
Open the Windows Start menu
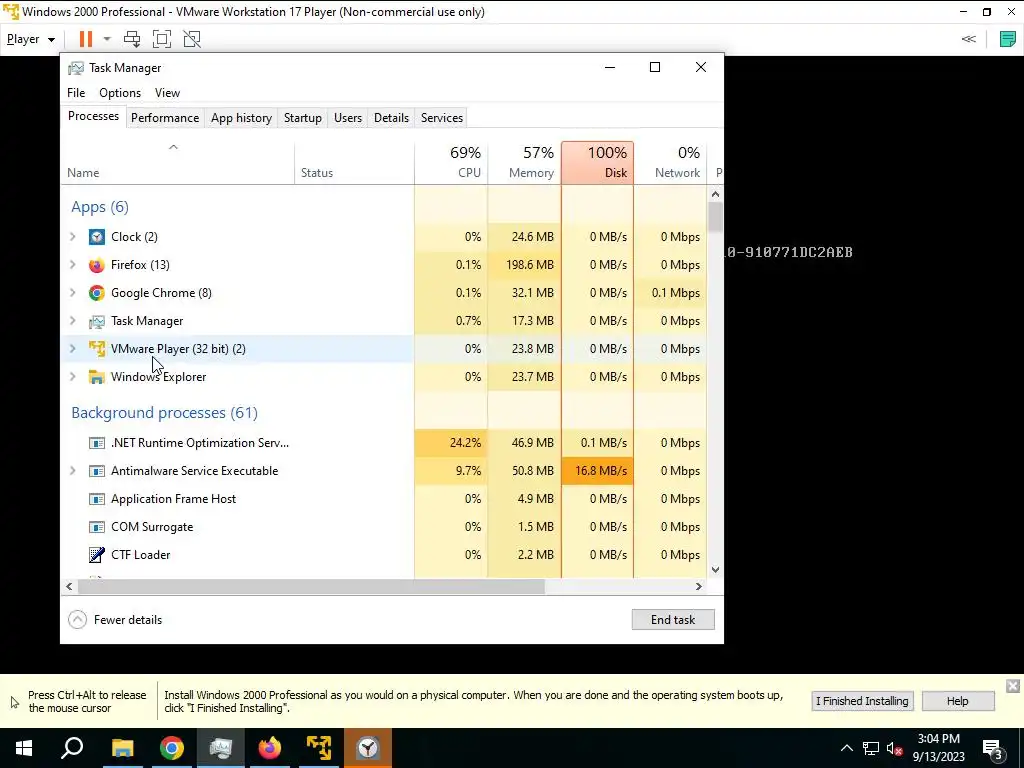pyautogui.click(x=24, y=748)
